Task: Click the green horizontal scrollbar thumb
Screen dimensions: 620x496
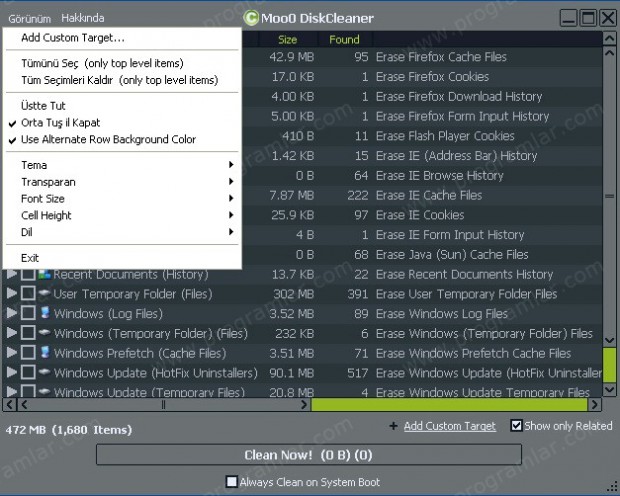Action: coord(449,405)
